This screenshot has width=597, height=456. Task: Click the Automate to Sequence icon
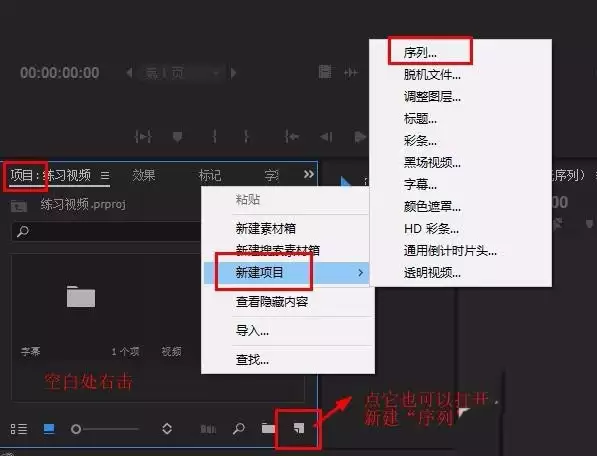click(x=208, y=429)
